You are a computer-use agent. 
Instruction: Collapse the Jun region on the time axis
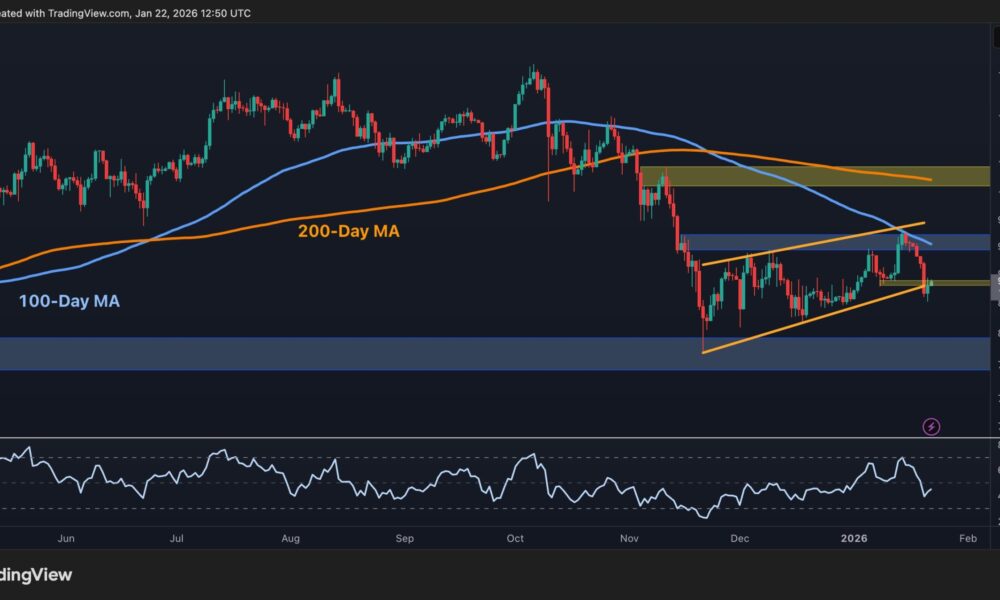coord(67,538)
